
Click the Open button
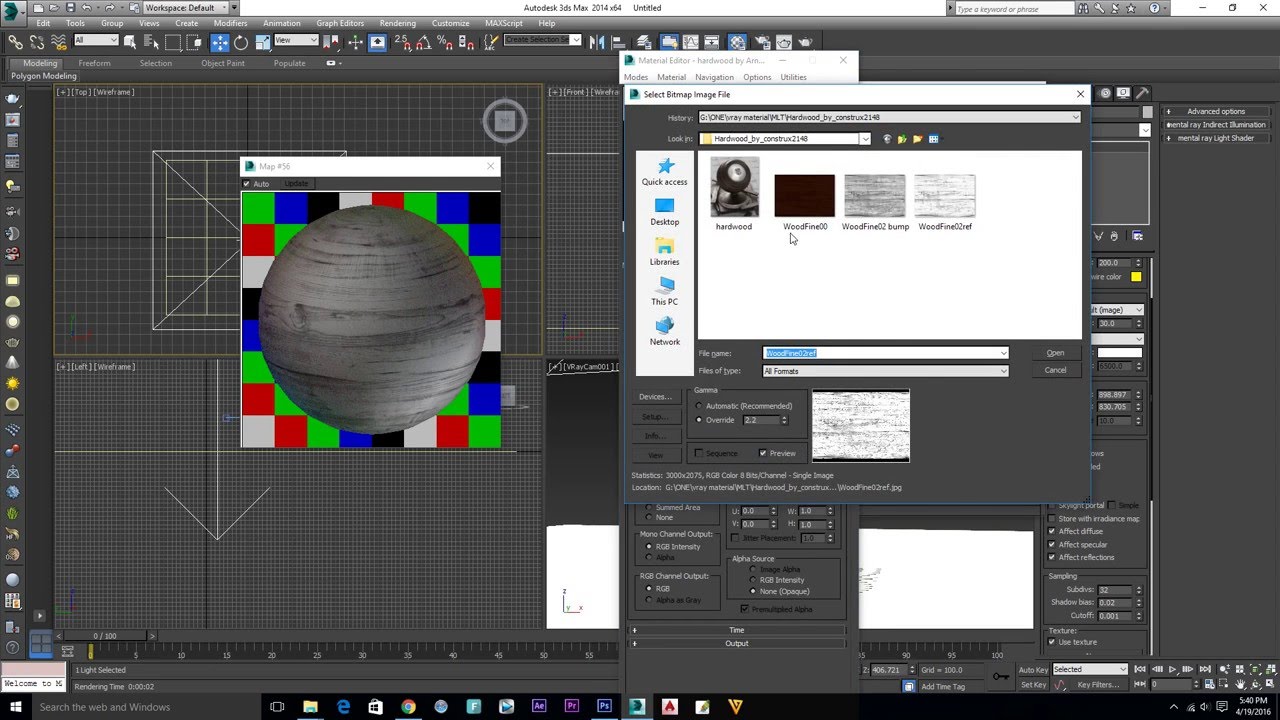1055,353
